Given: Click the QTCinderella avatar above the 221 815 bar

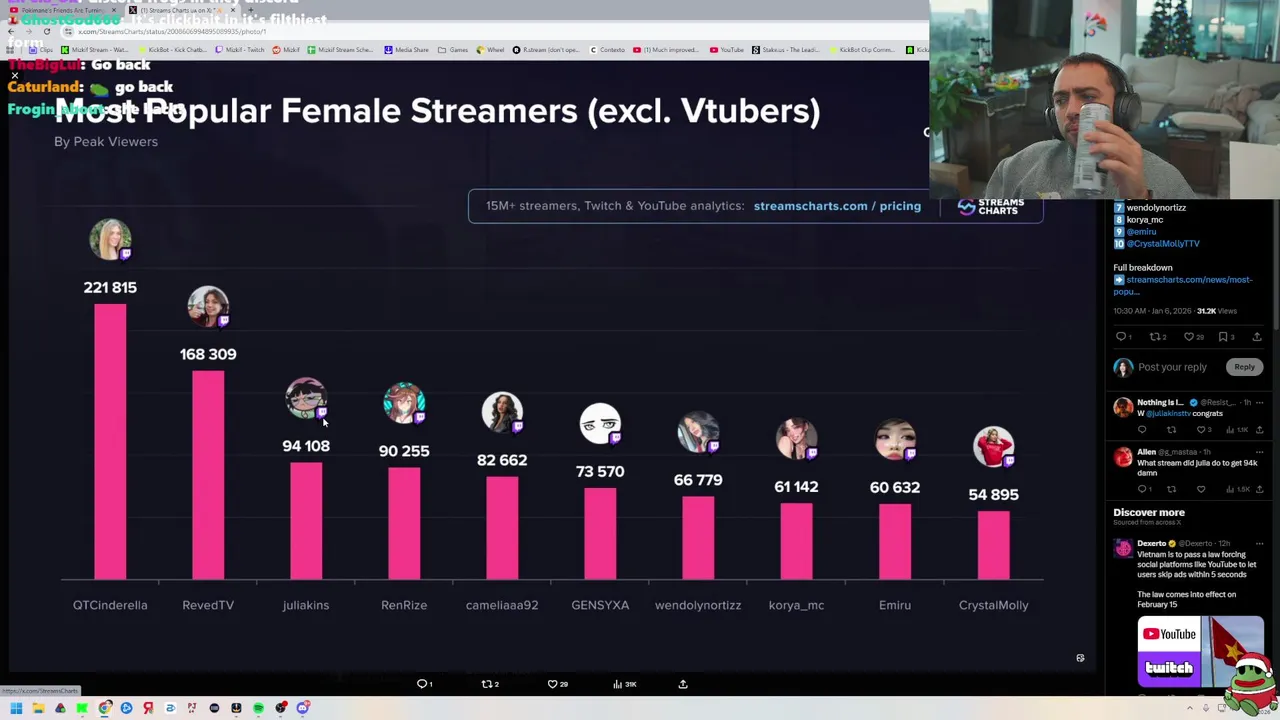Looking at the screenshot, I should tap(110, 240).
